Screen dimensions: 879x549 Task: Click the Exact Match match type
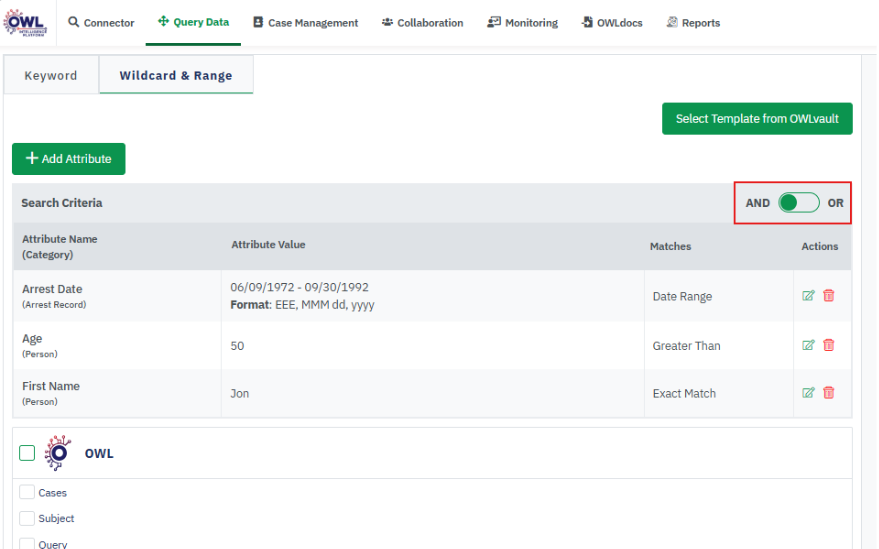(x=684, y=393)
